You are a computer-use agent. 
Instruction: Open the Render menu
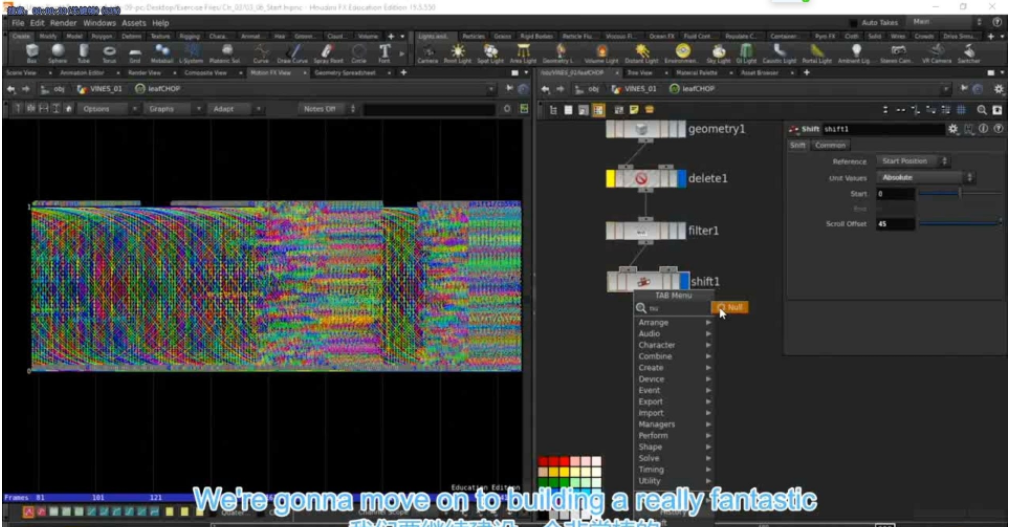coord(63,23)
